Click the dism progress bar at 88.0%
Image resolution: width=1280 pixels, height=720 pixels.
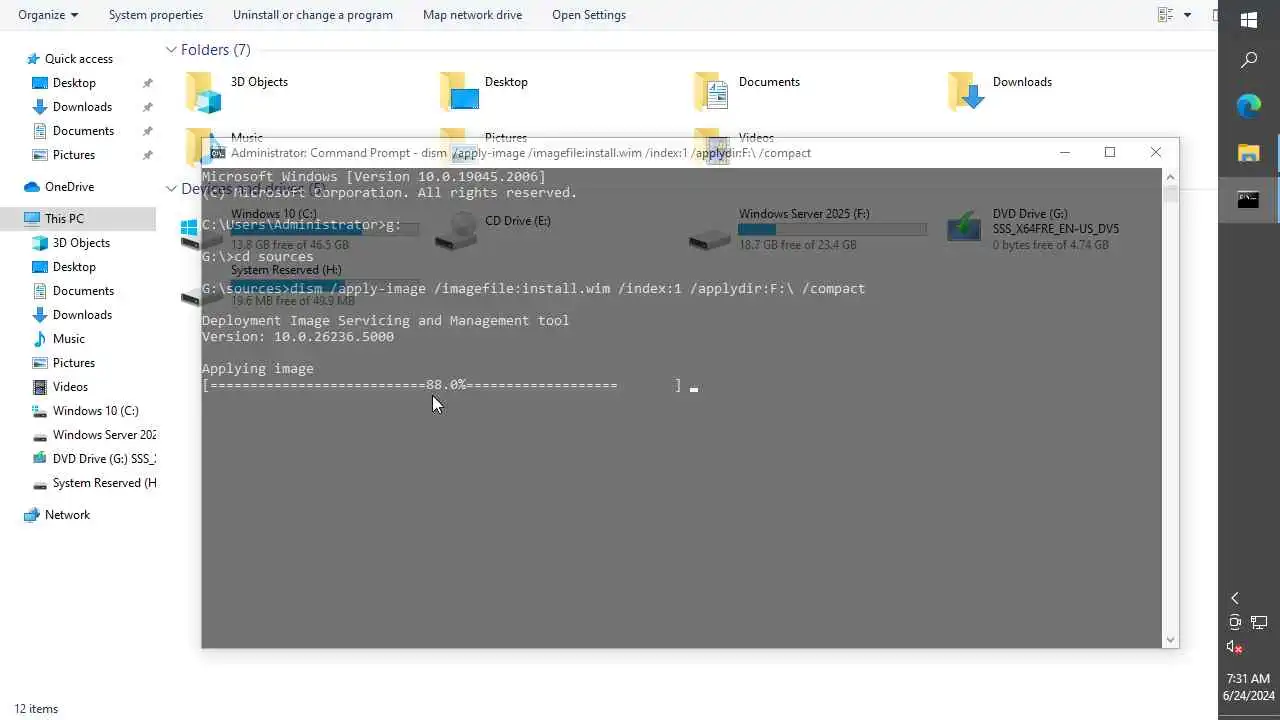click(x=441, y=385)
